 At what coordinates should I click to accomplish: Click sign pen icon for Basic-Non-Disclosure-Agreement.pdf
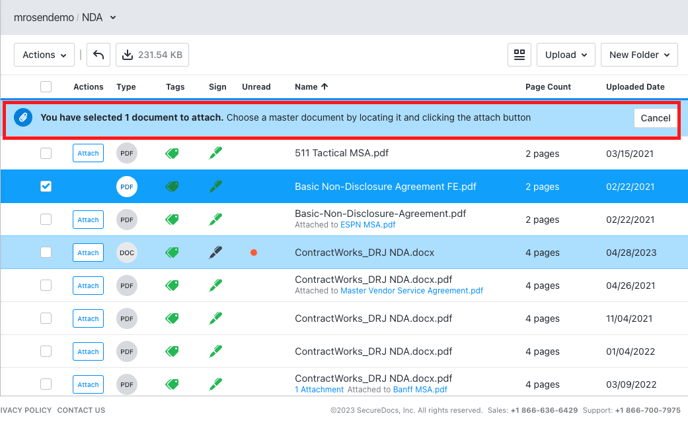point(215,219)
